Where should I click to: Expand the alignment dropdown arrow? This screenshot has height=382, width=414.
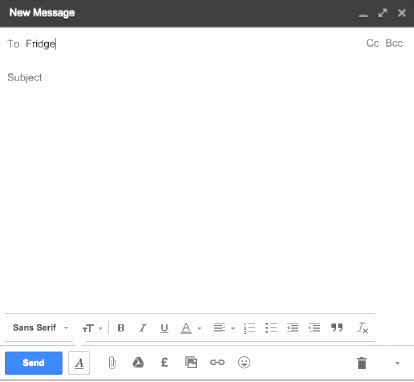point(233,328)
